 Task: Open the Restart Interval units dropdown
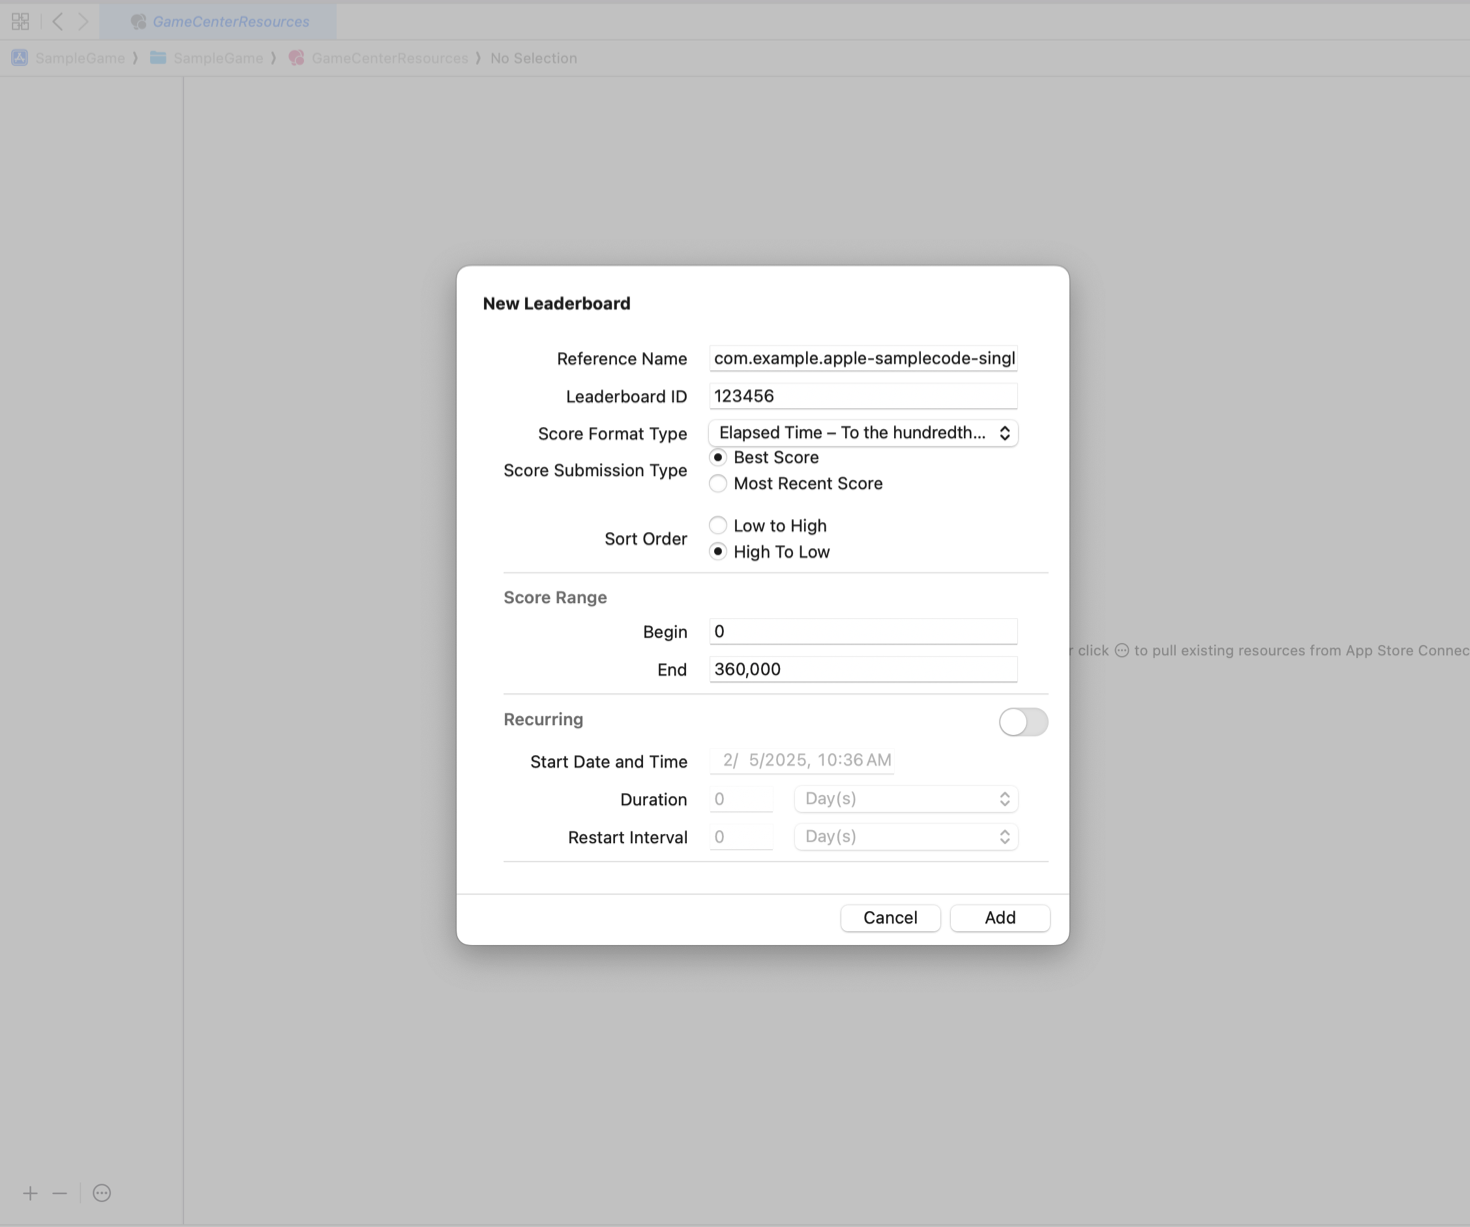[905, 836]
